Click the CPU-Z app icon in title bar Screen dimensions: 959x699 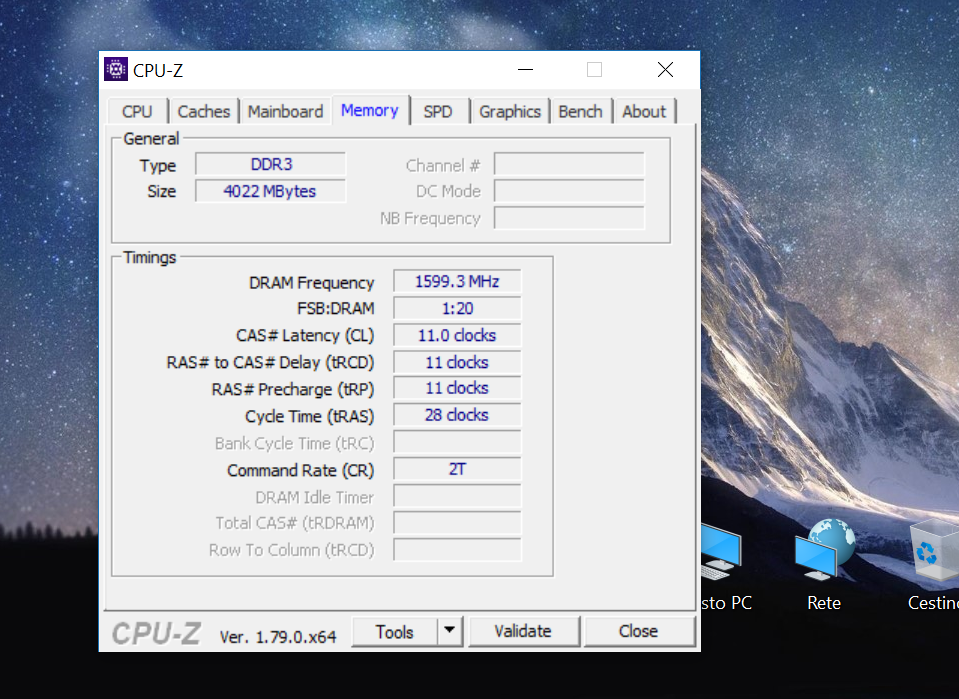pos(116,70)
